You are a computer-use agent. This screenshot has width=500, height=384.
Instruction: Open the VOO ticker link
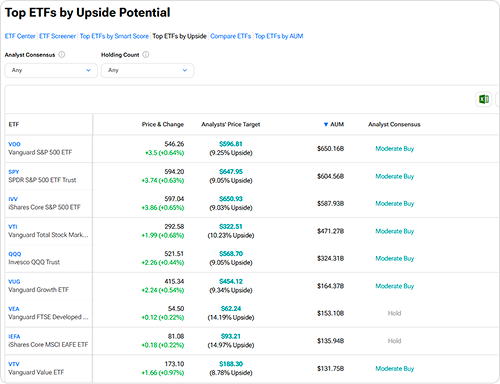pyautogui.click(x=14, y=144)
